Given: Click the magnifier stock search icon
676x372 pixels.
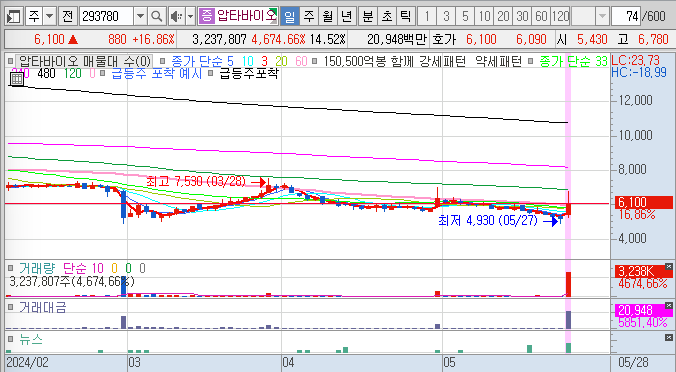Looking at the screenshot, I should (x=156, y=16).
